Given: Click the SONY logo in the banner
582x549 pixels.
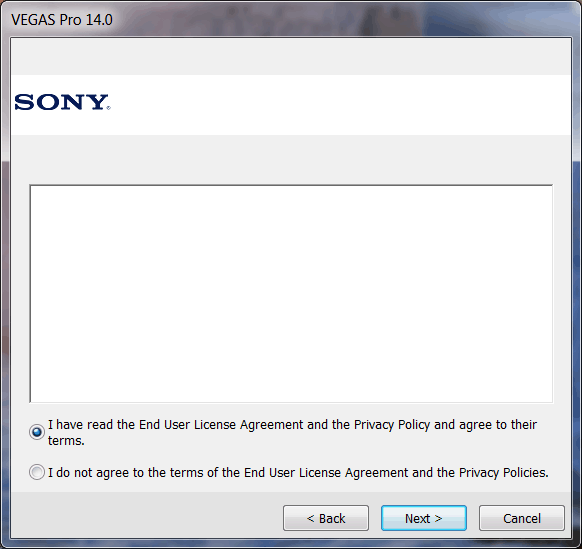Looking at the screenshot, I should pos(62,102).
